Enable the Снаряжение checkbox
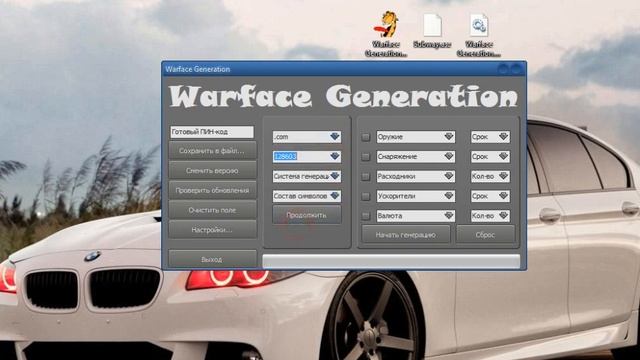Screen dimensions: 640x360 (x=366, y=157)
